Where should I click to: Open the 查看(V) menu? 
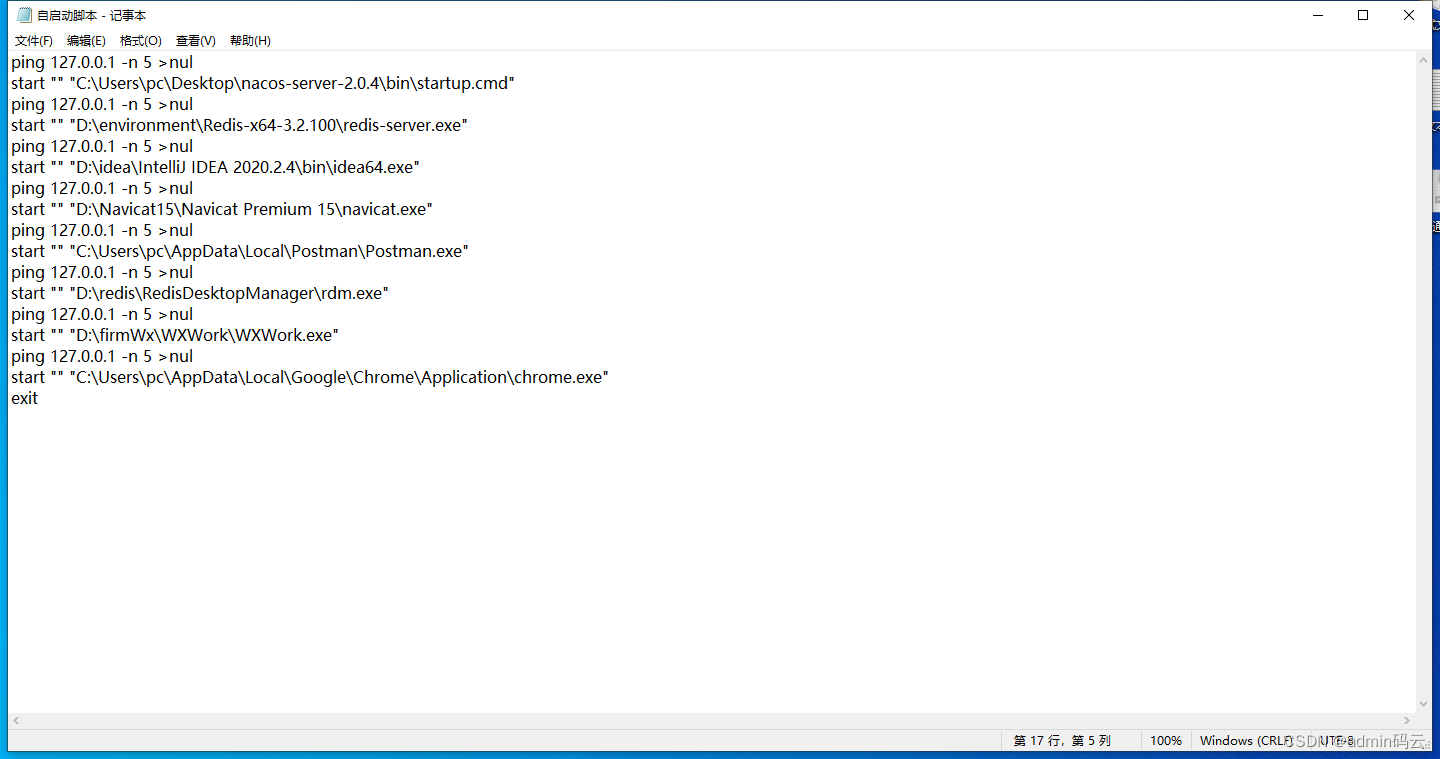[x=196, y=40]
